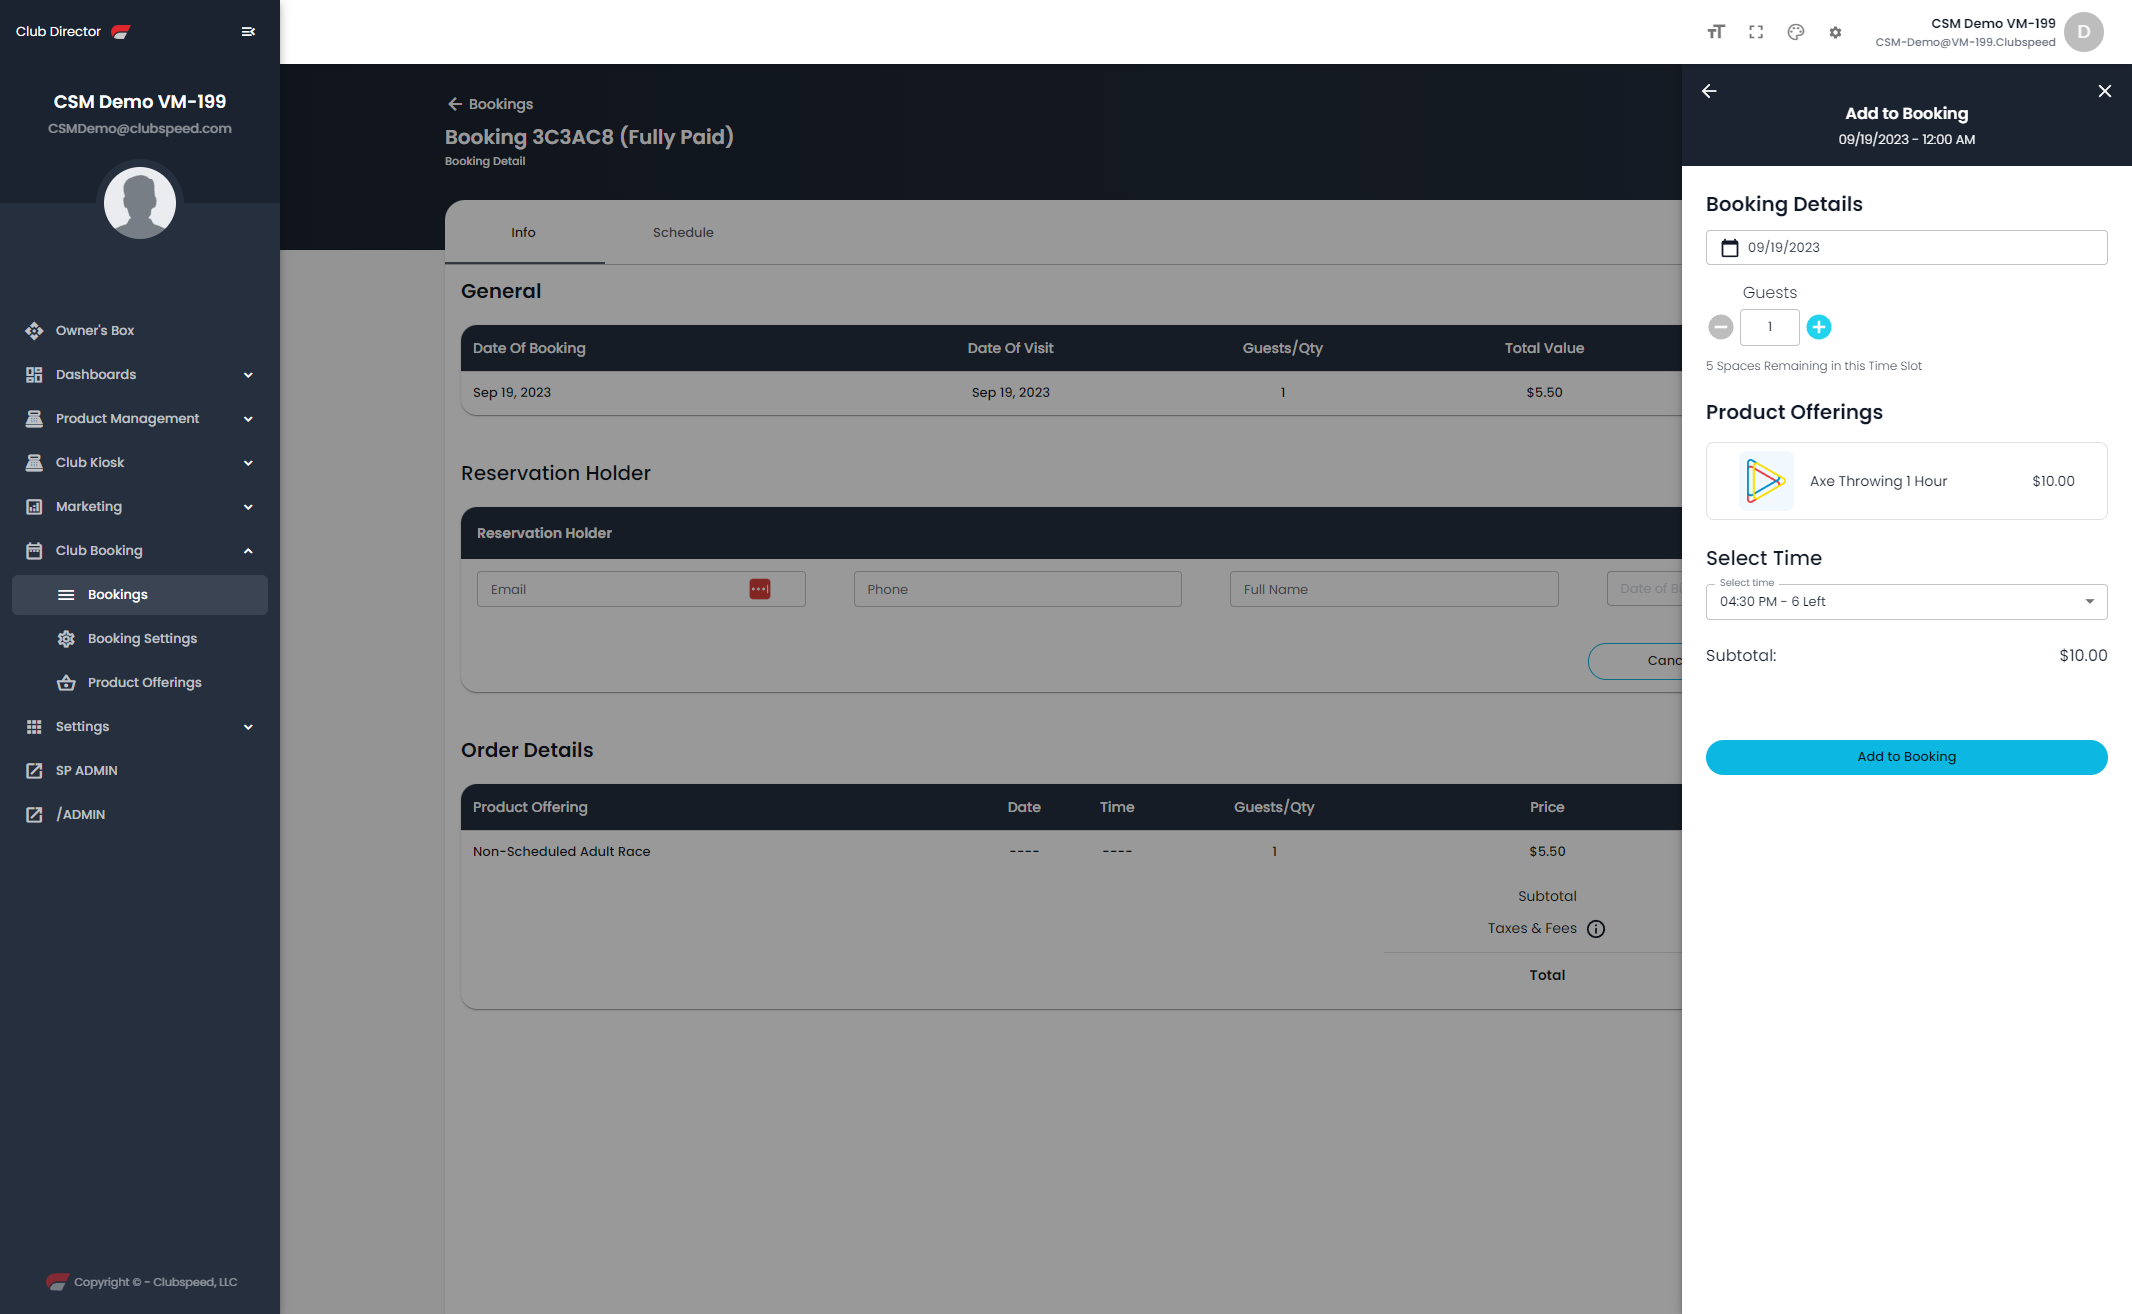
Task: Go back to Bookings link
Action: pyautogui.click(x=490, y=104)
